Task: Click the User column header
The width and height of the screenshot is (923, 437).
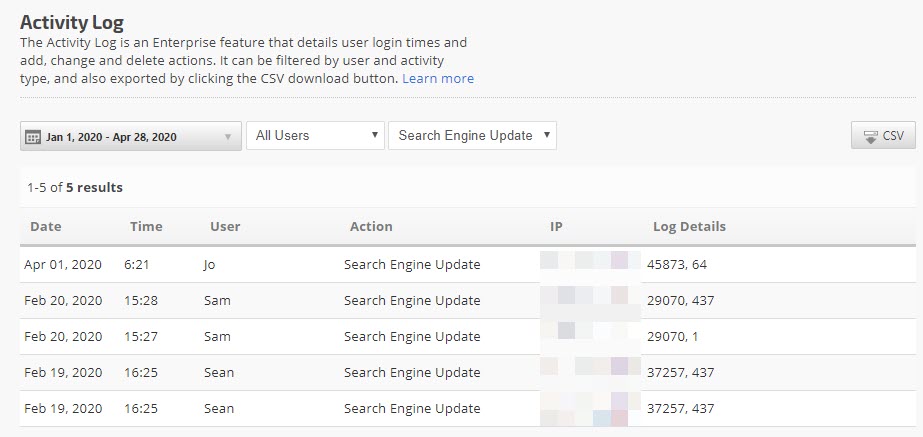Action: pos(225,227)
